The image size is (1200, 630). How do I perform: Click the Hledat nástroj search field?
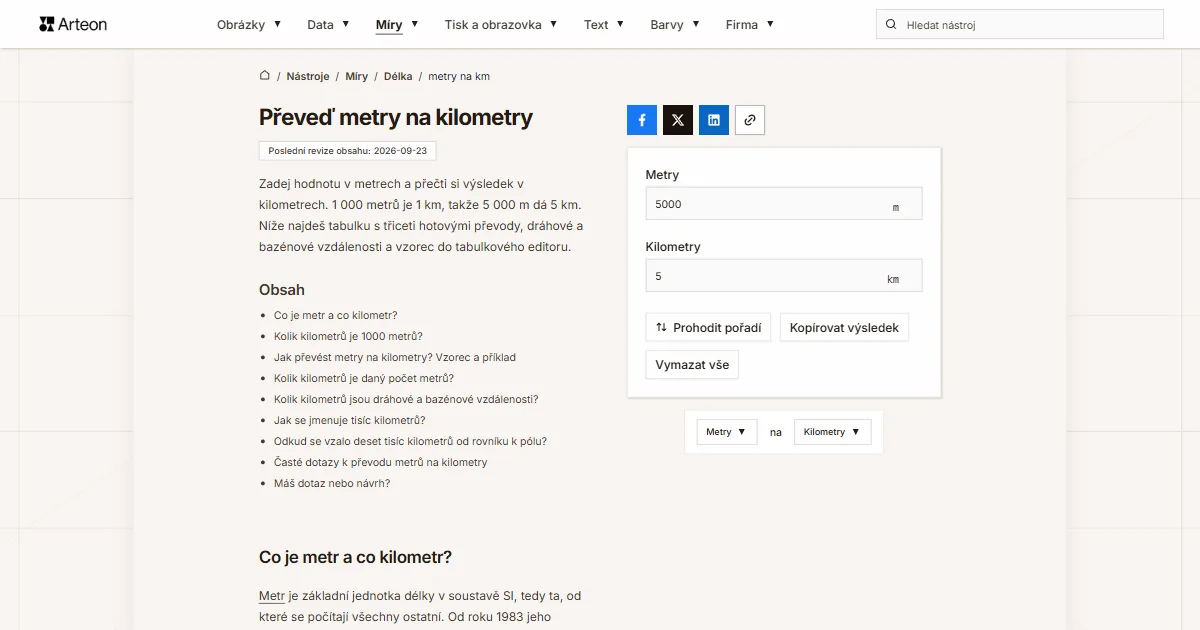[x=1020, y=24]
